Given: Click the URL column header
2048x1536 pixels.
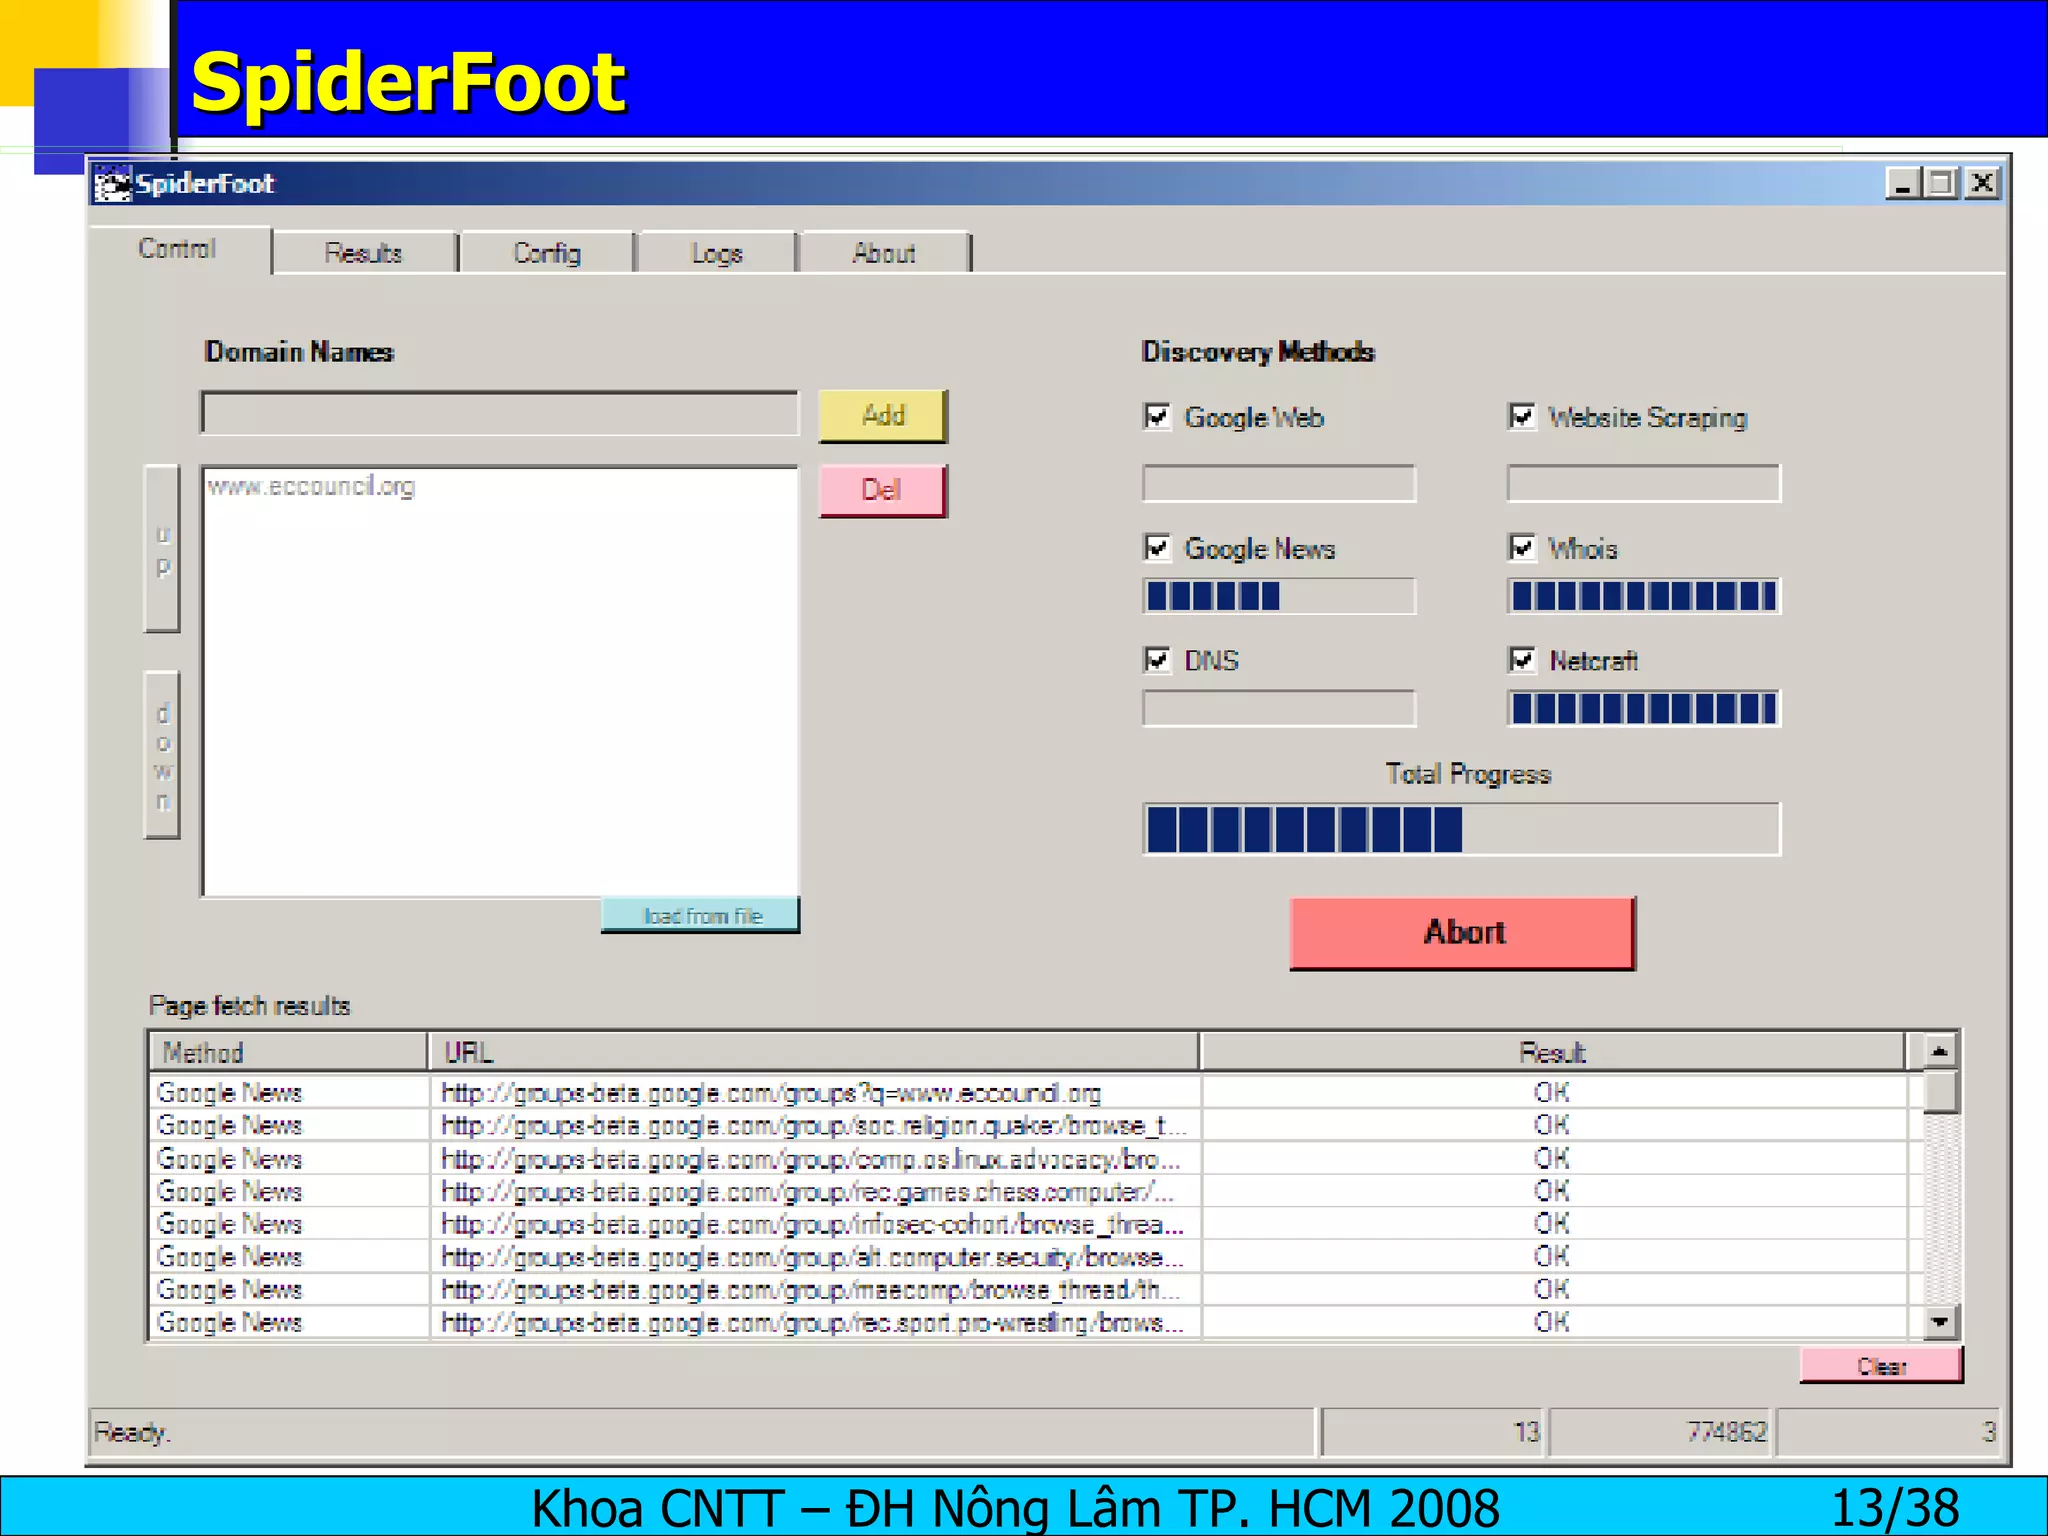Looking at the screenshot, I should (x=814, y=1053).
